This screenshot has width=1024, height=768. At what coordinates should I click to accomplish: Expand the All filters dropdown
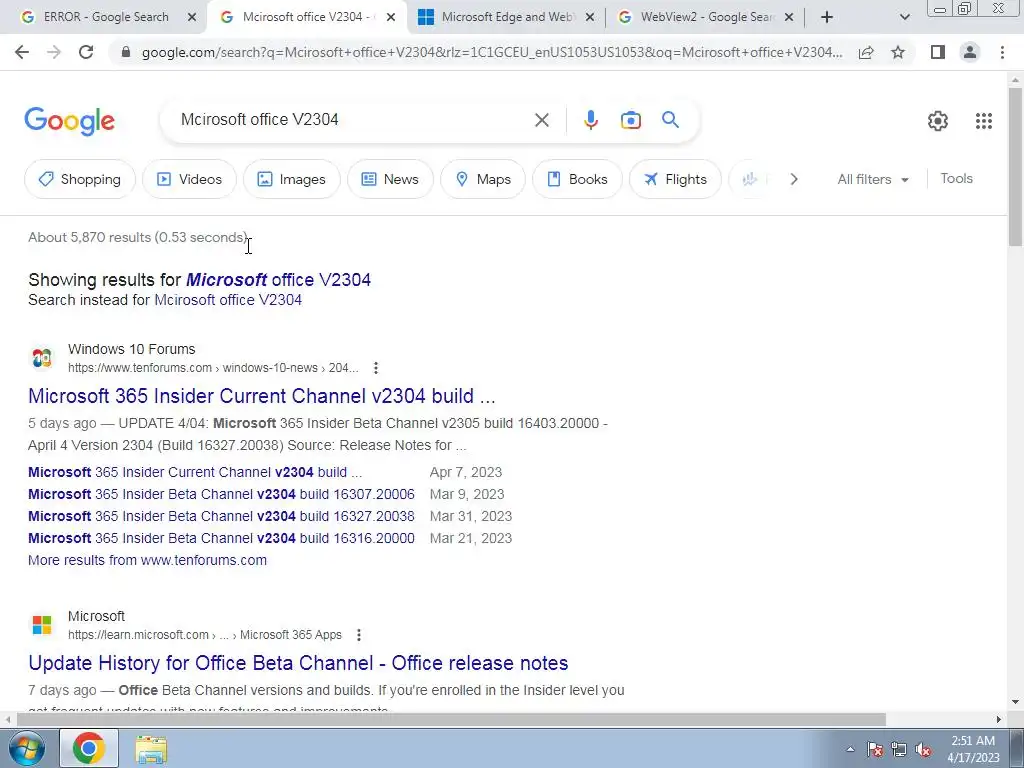tap(873, 179)
